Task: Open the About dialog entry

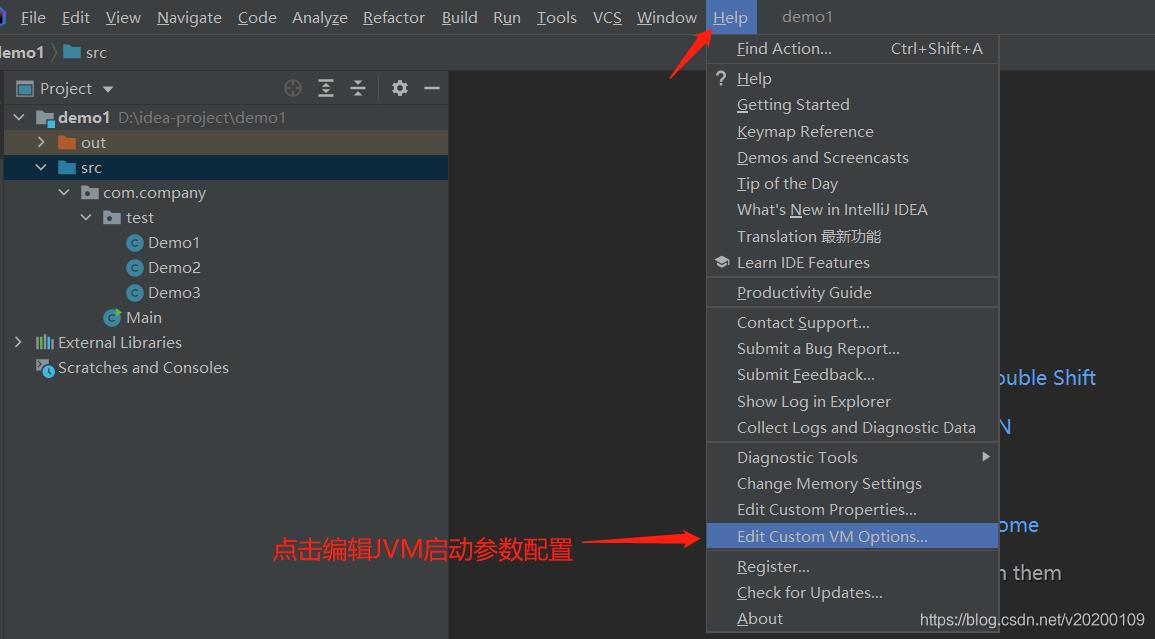Action: click(x=852, y=618)
